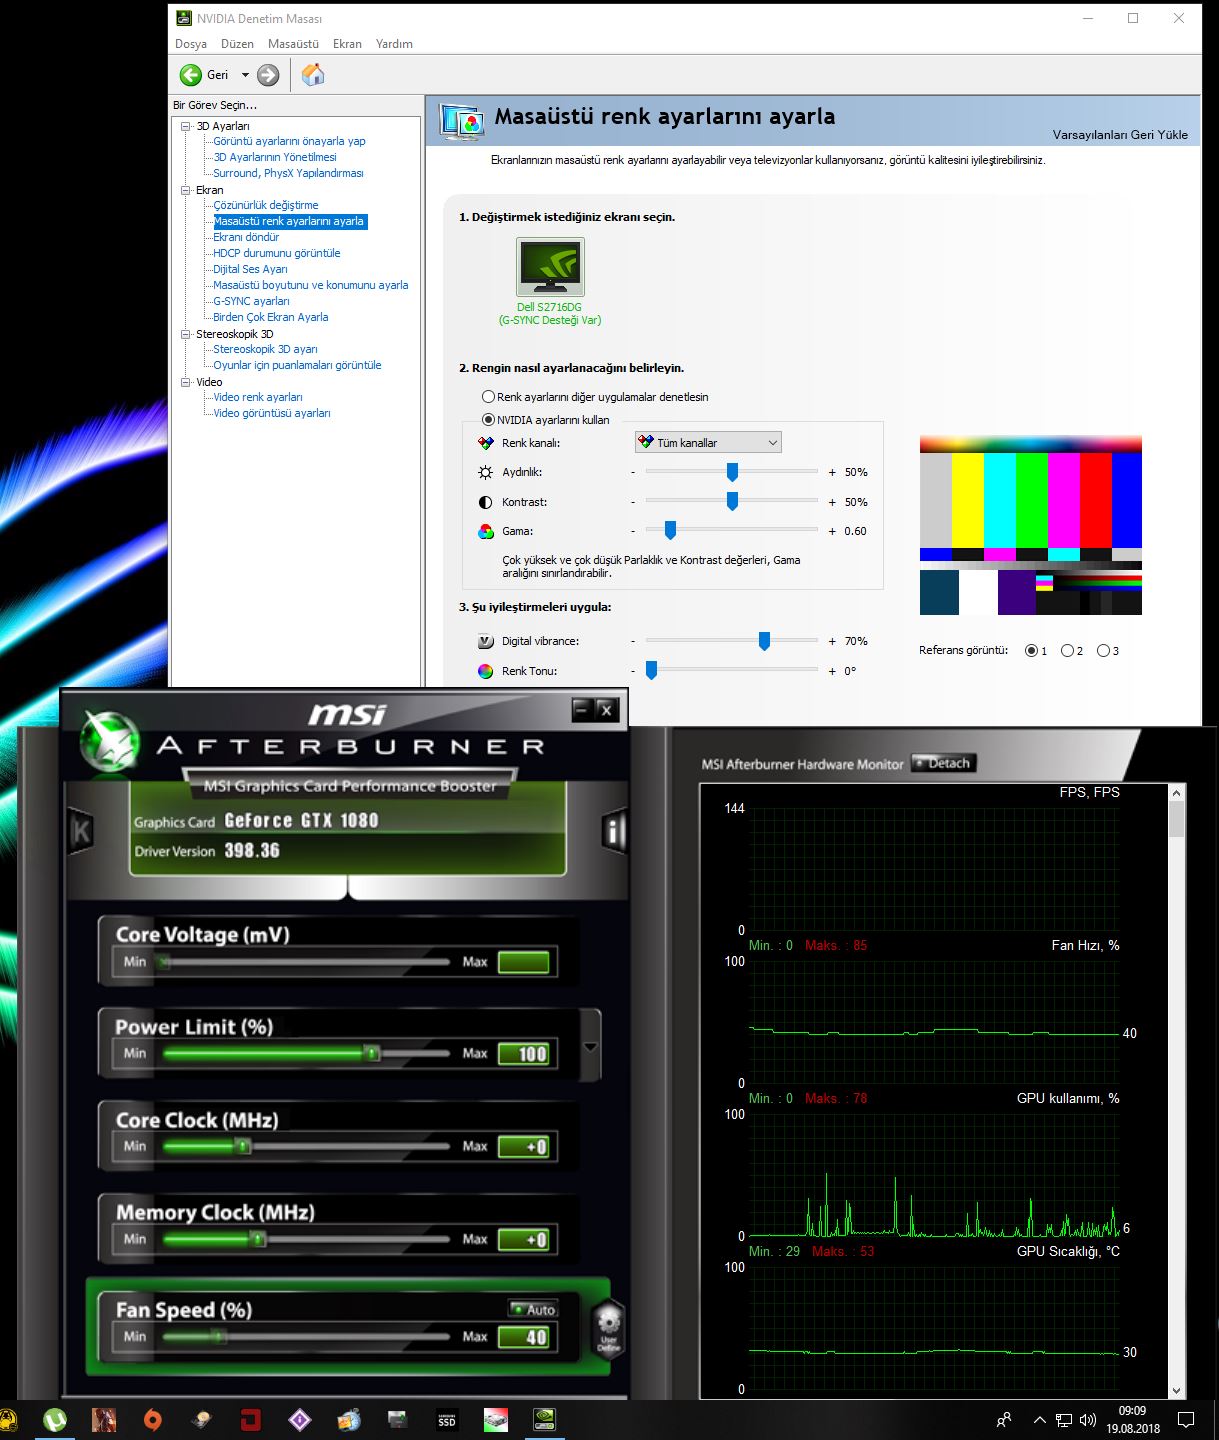Open the game character portrait taskbar icon
Image resolution: width=1219 pixels, height=1440 pixels.
(x=104, y=1420)
